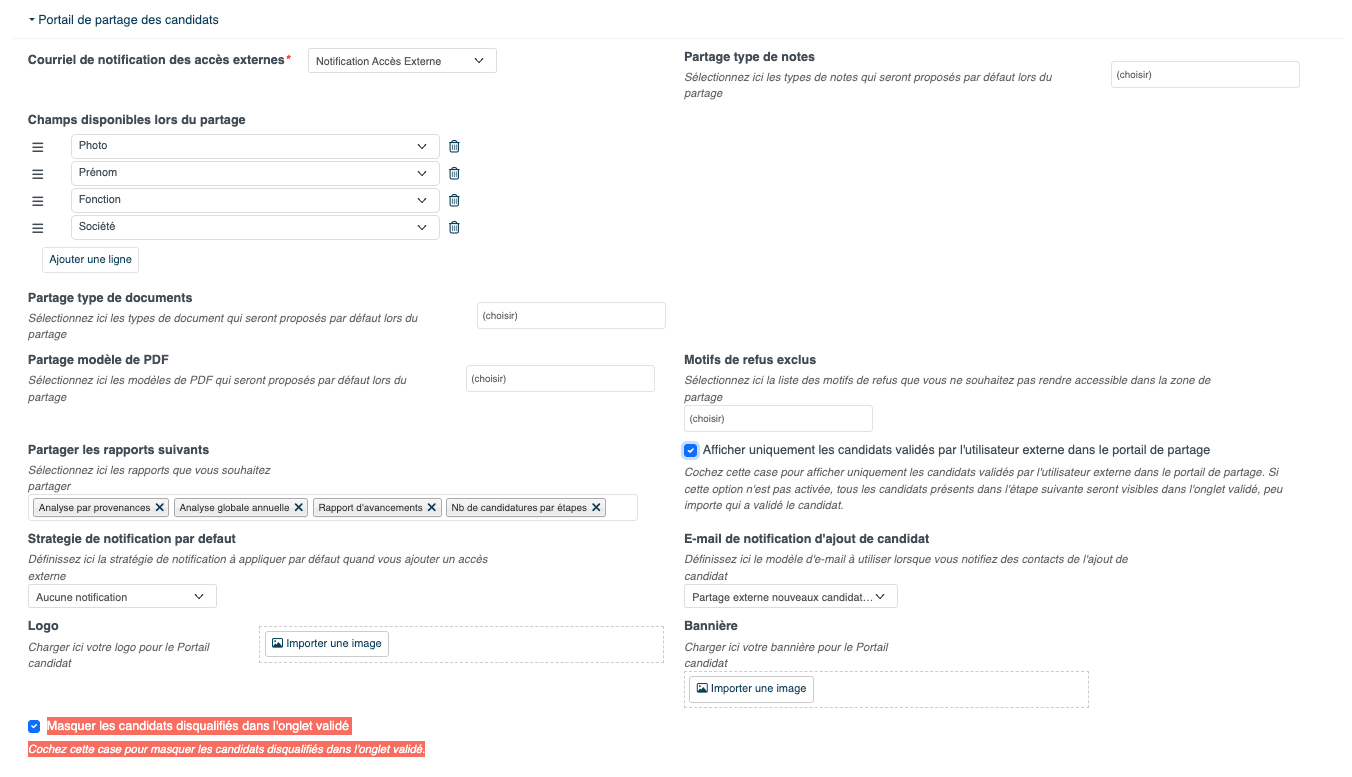This screenshot has height=777, width=1352.
Task: Toggle Afficher uniquement les candidats validés checkbox
Action: 690,450
